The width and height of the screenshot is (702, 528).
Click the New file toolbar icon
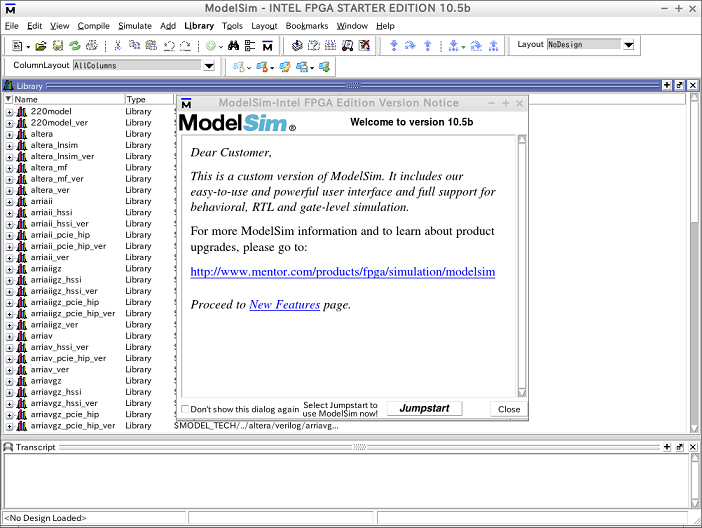click(17, 46)
